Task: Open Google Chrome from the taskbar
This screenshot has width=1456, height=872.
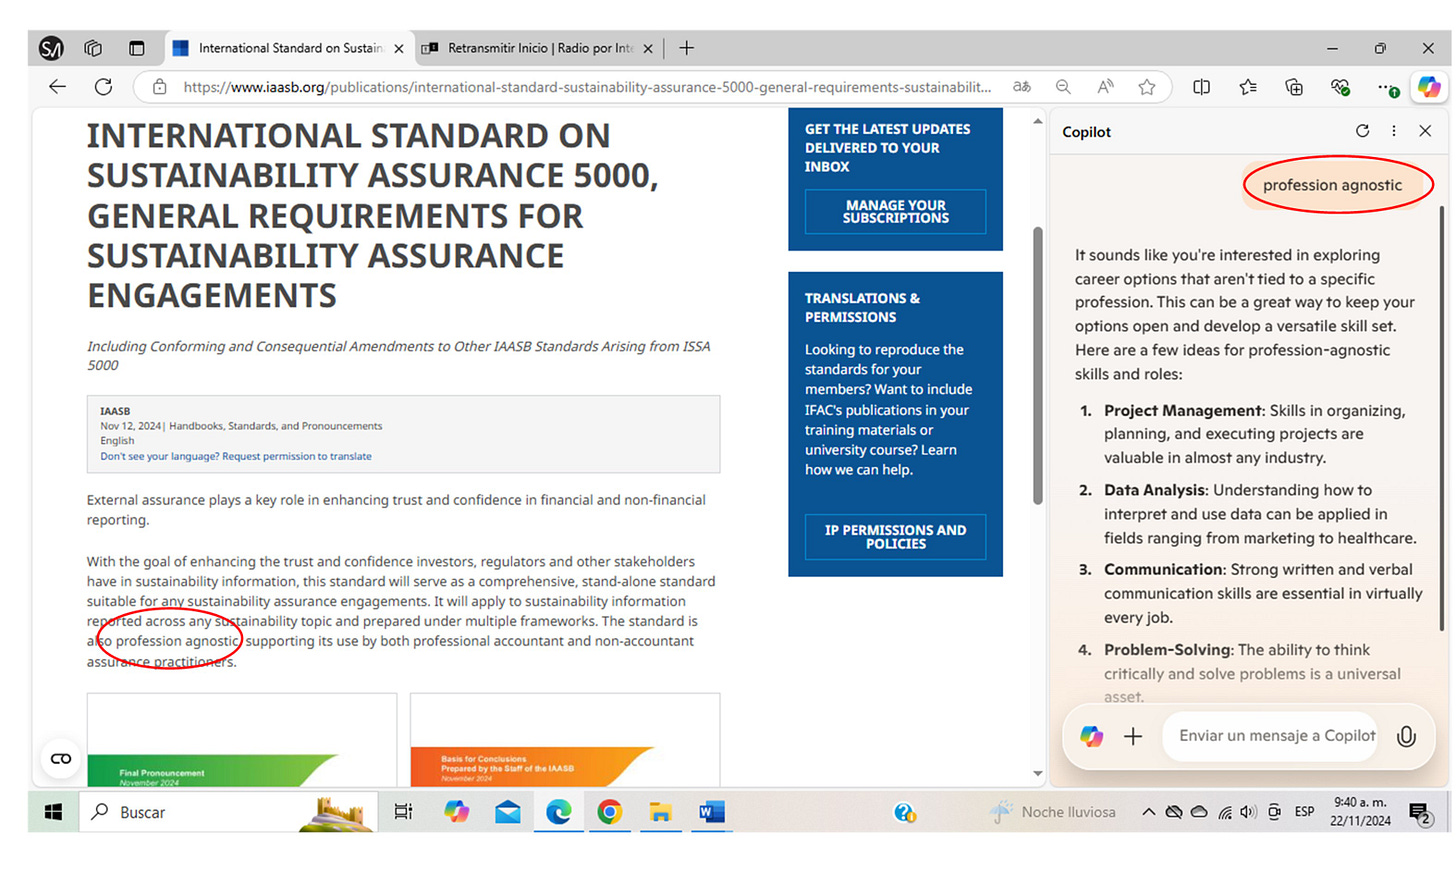Action: tap(609, 812)
